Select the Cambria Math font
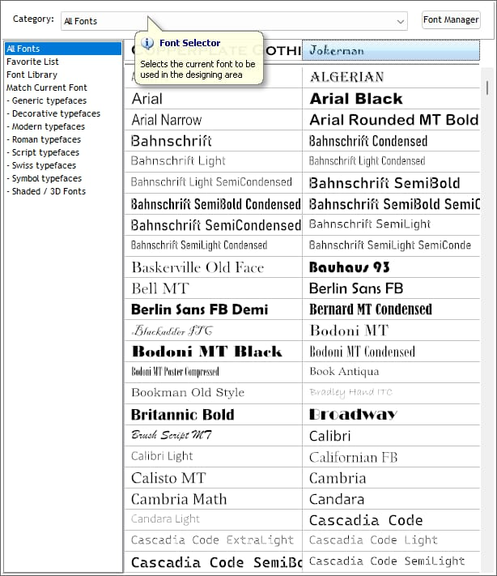 point(213,499)
